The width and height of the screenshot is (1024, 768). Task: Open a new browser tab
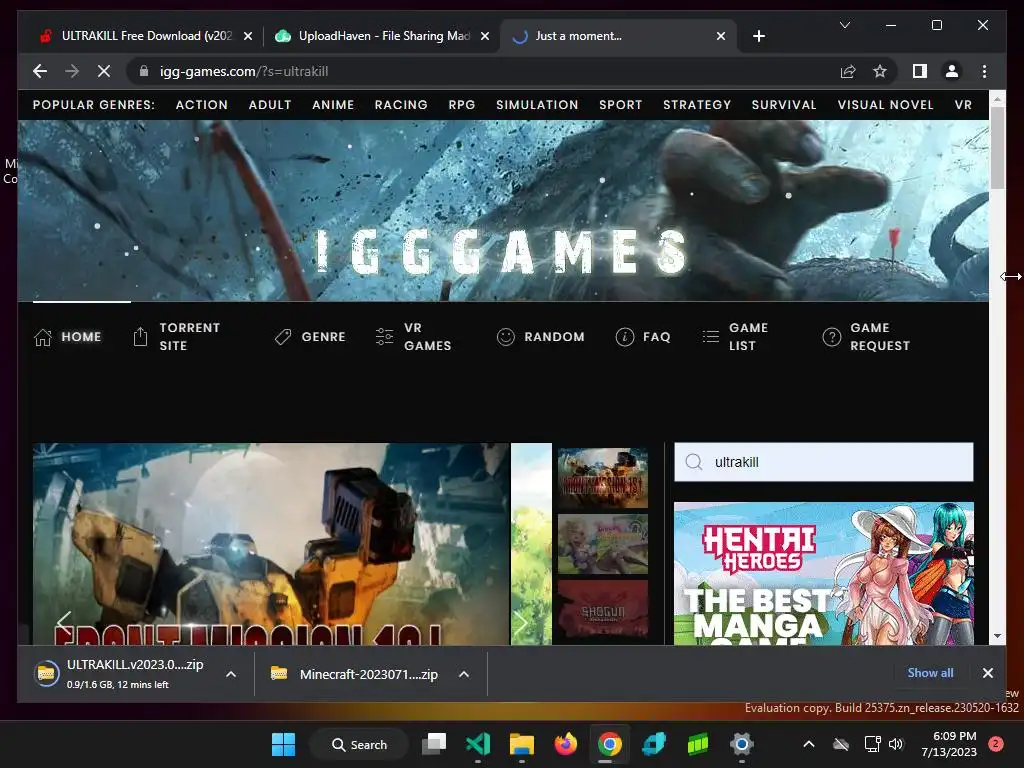point(758,36)
